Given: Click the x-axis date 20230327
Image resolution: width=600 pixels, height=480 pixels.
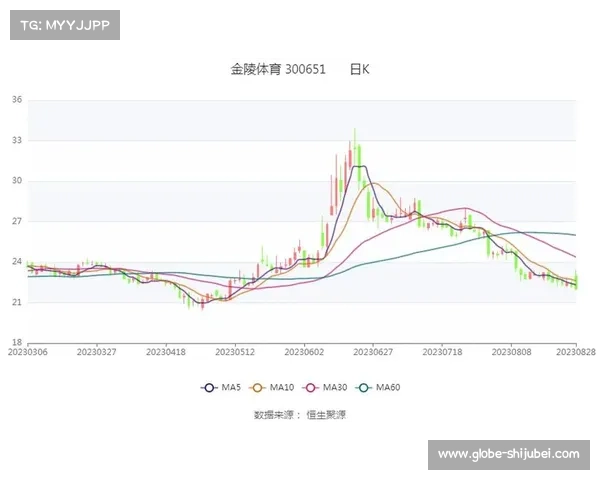Looking at the screenshot, I should tap(96, 352).
